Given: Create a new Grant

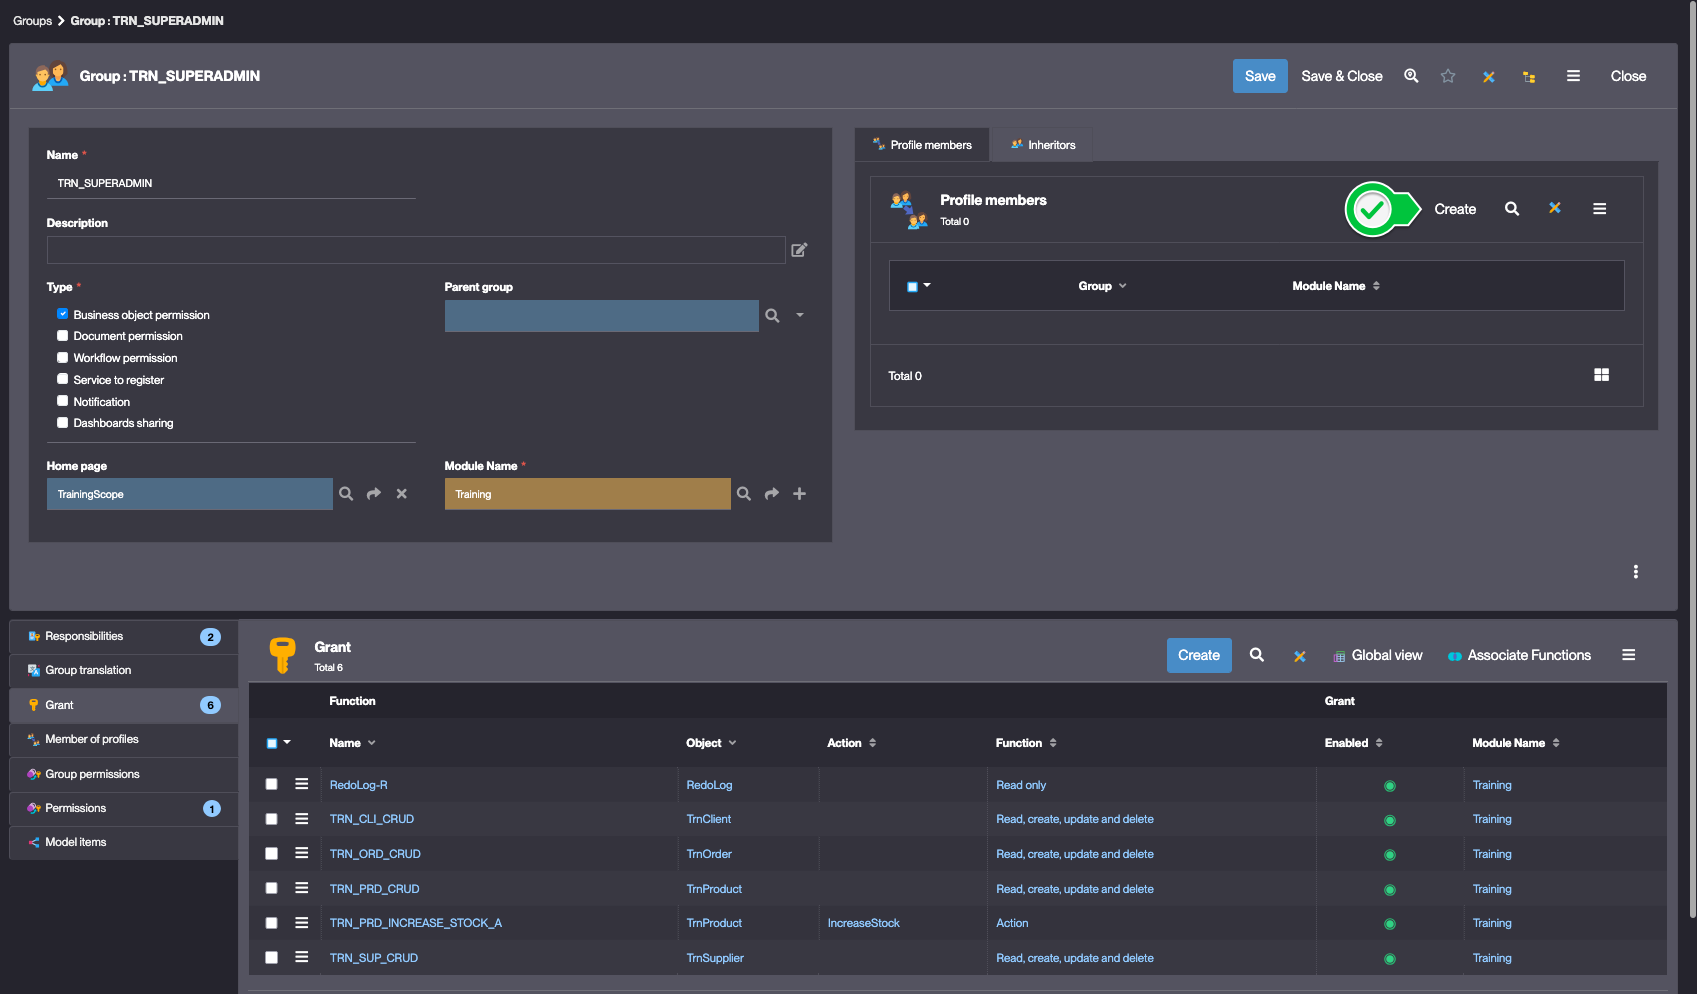Looking at the screenshot, I should (1199, 655).
